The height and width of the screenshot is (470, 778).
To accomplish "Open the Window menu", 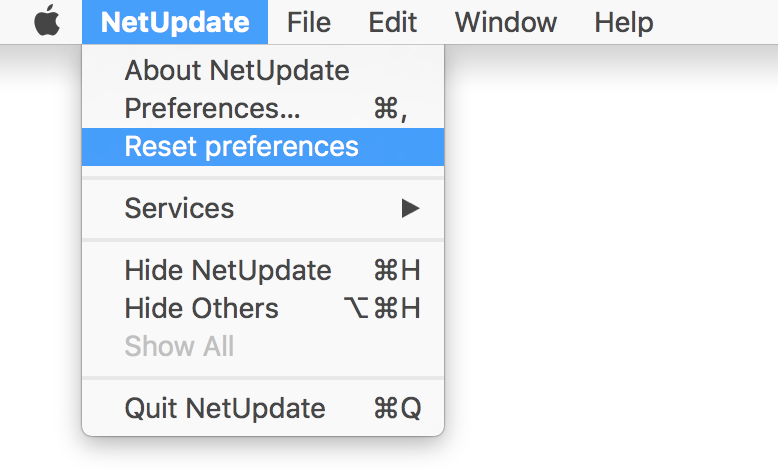I will click(506, 22).
